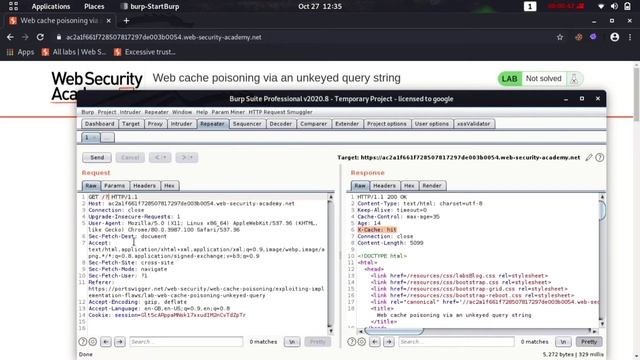Switch to the Proxy tab
The width and height of the screenshot is (640, 360).
(155, 124)
